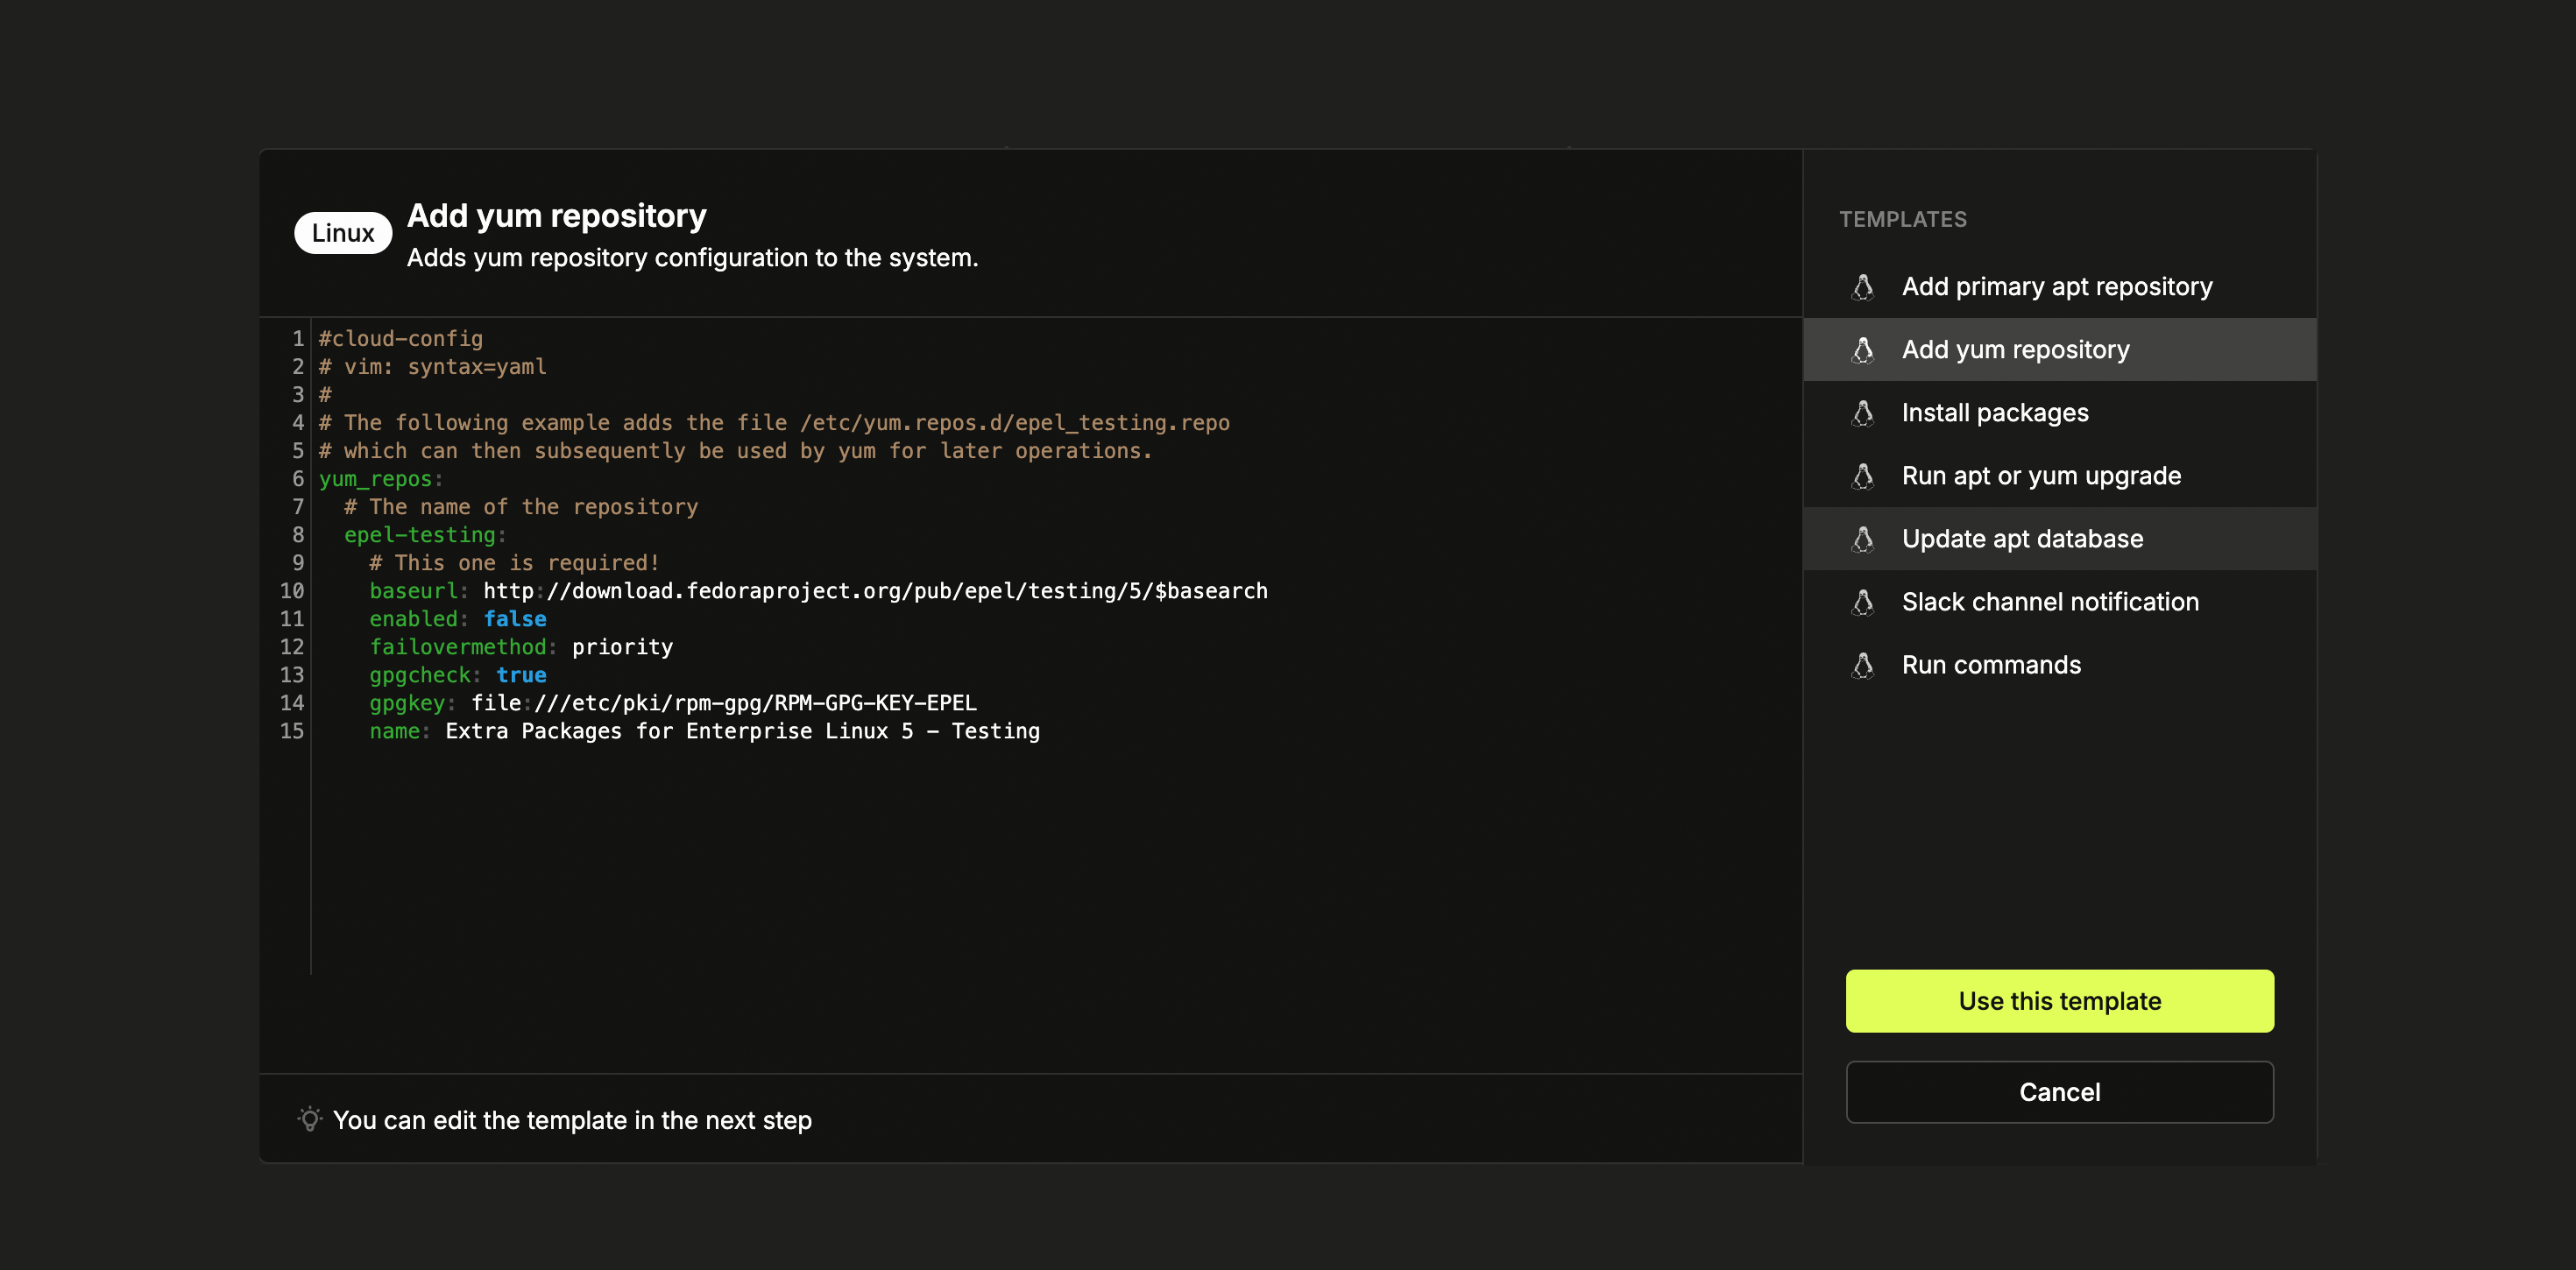The height and width of the screenshot is (1270, 2576).
Task: Click the penguin icon beside Update apt database
Action: [x=1862, y=539]
